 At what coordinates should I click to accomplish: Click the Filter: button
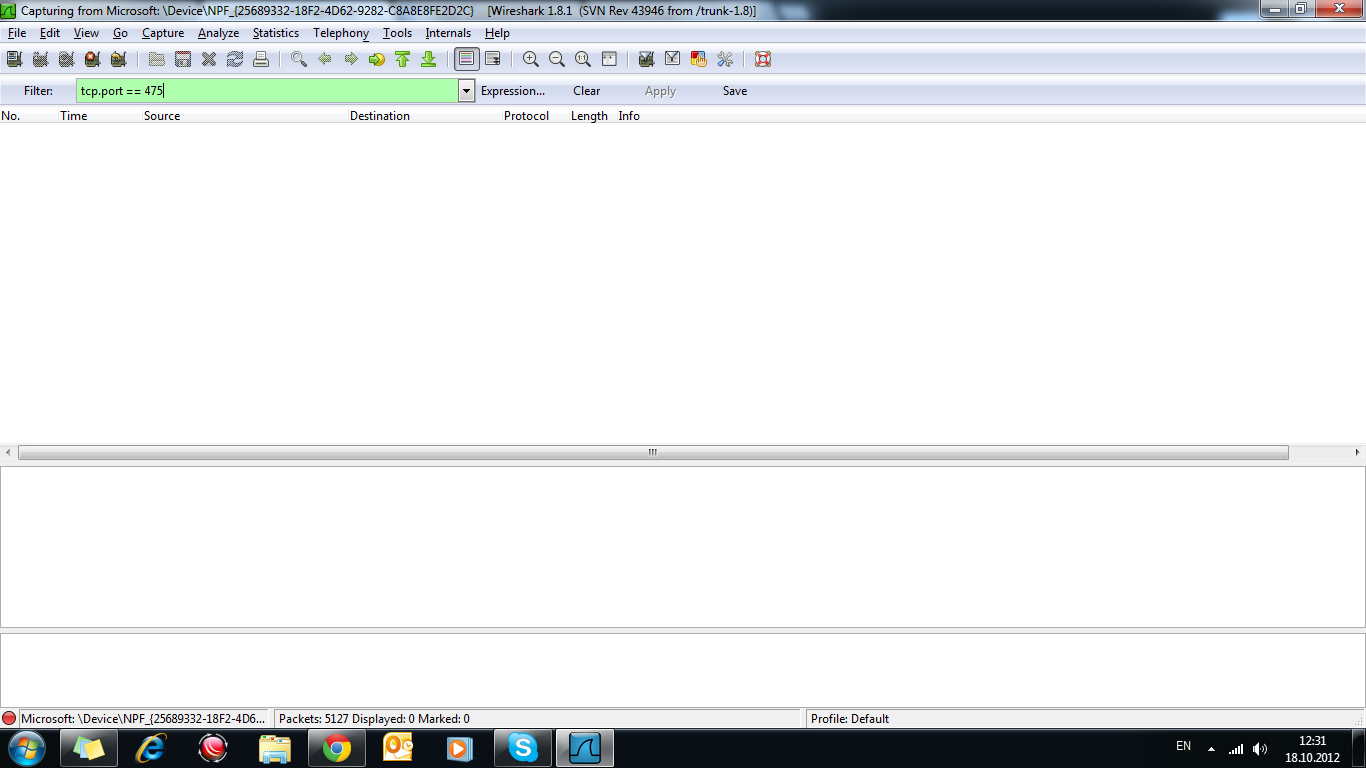click(39, 91)
